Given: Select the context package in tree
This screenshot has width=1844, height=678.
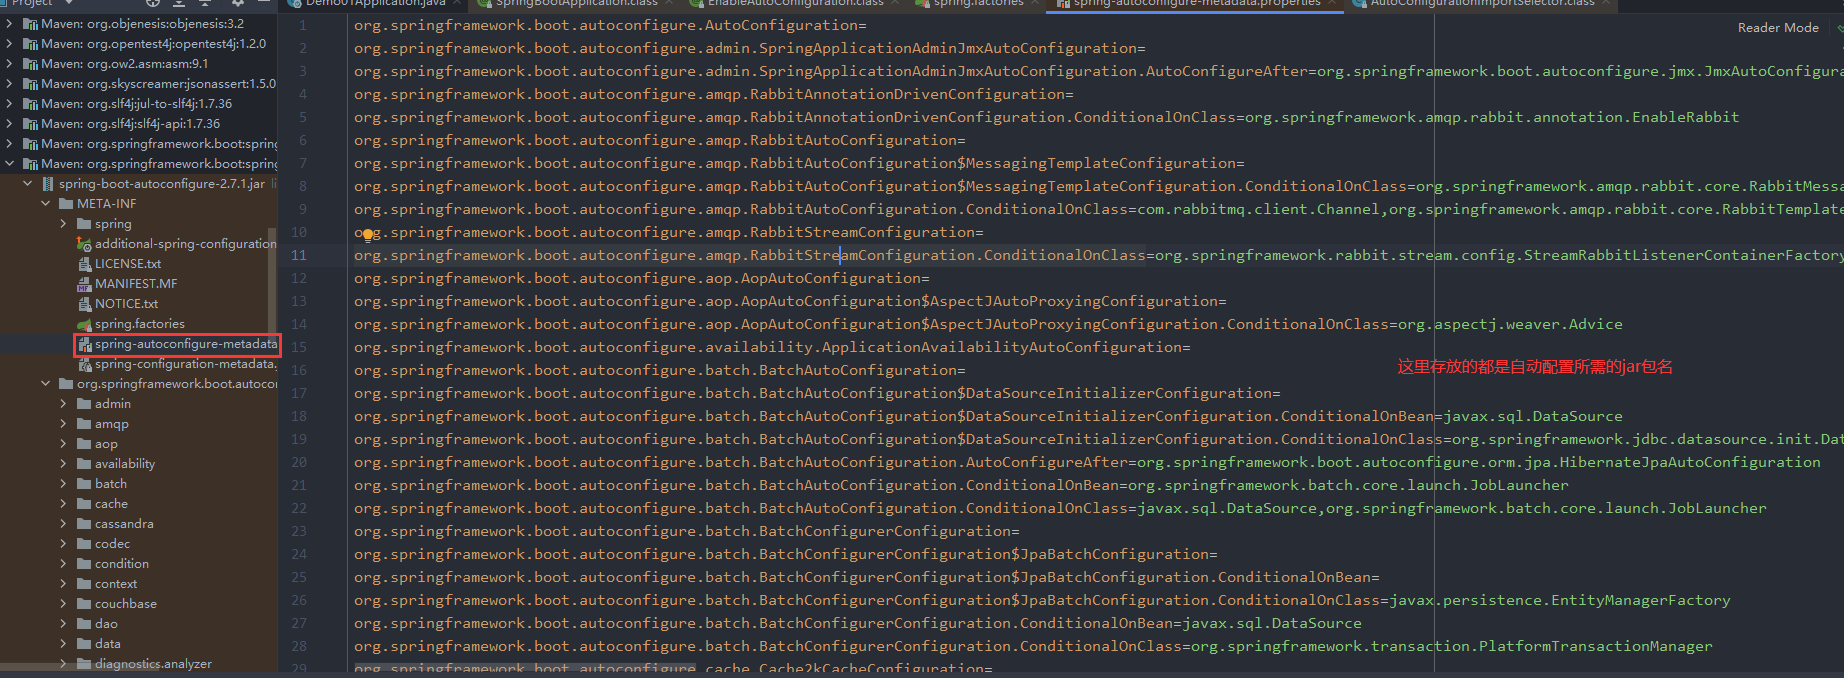Looking at the screenshot, I should [x=116, y=584].
